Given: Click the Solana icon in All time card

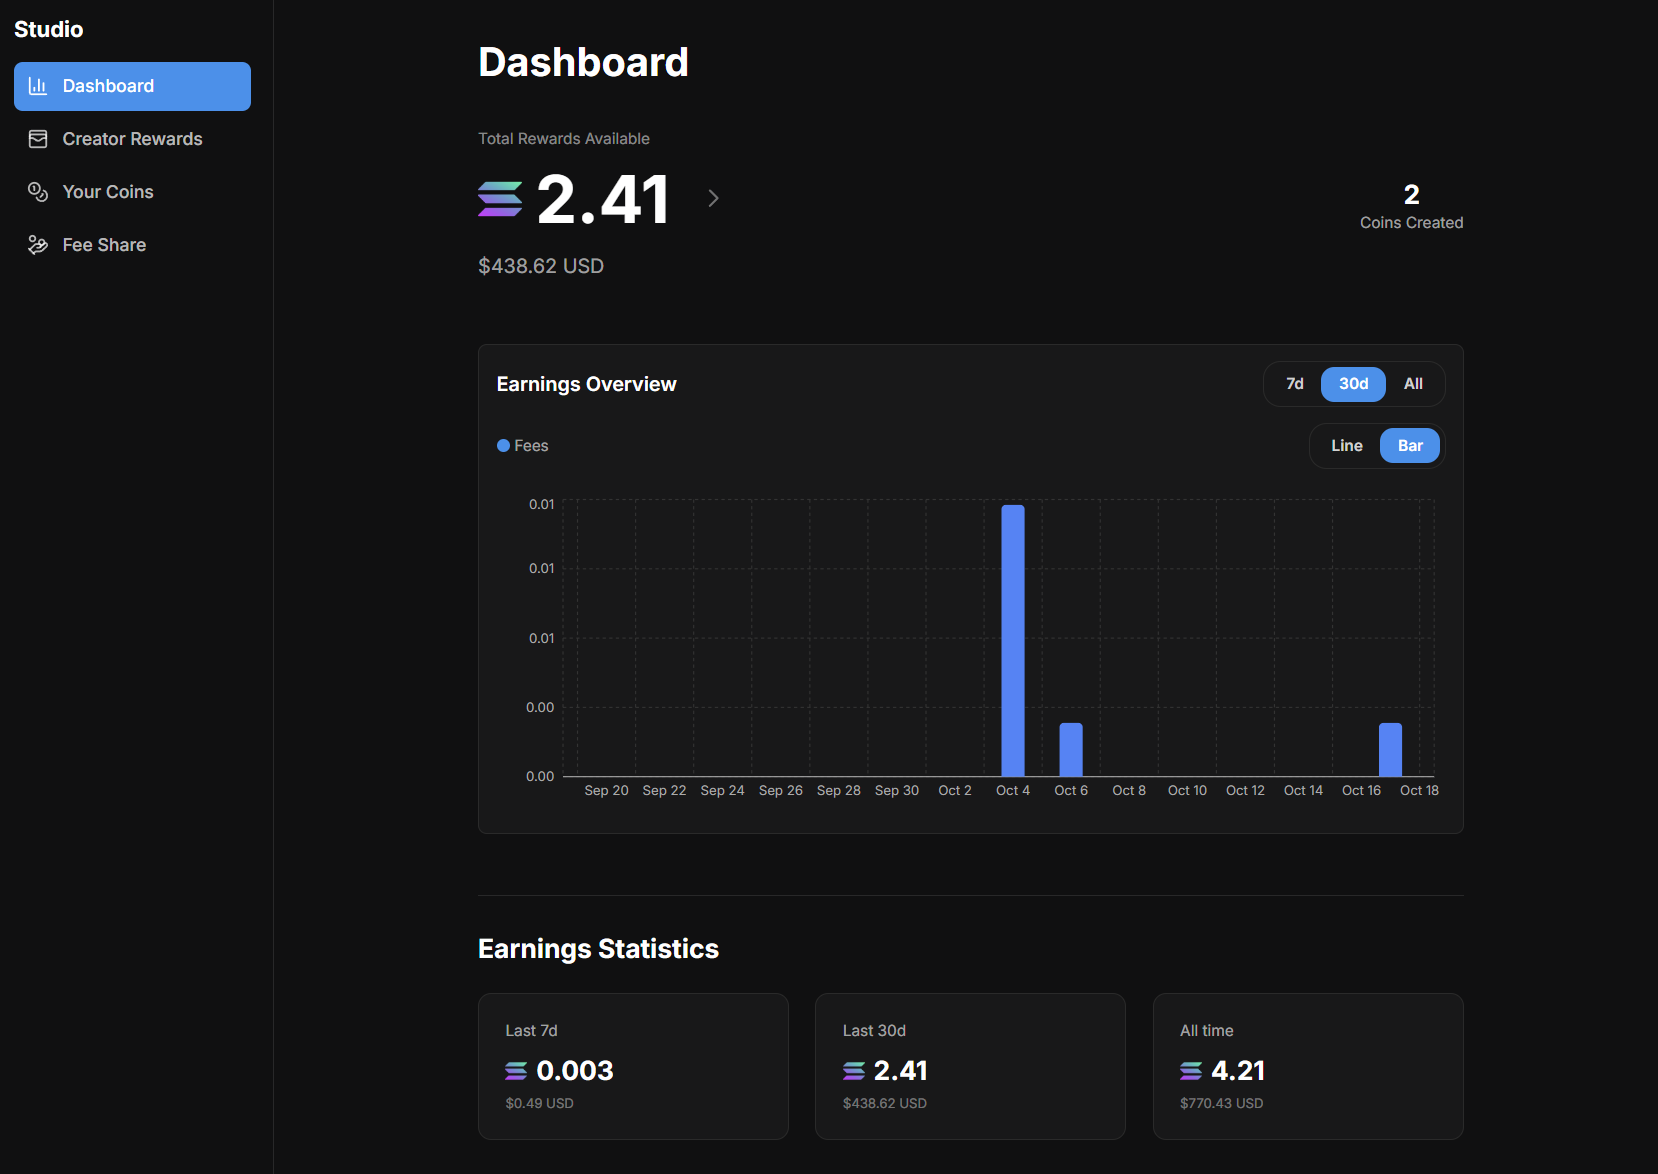Looking at the screenshot, I should 1190,1071.
